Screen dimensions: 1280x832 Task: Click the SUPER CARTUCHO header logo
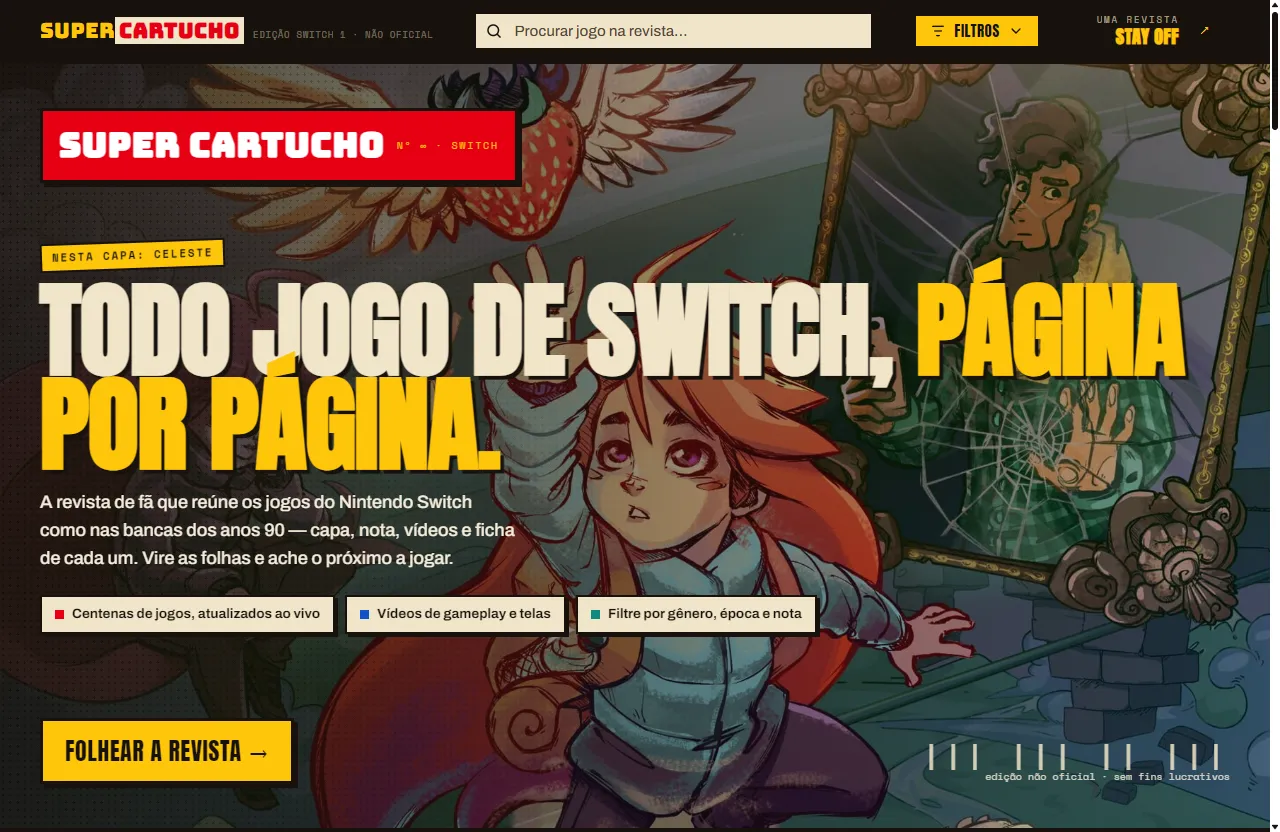tap(142, 30)
